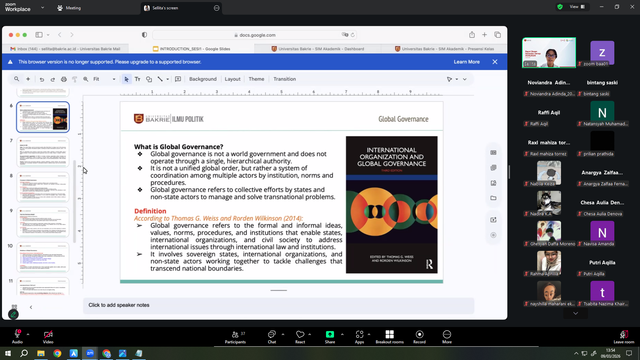The image size is (640, 360).
Task: Click the Safari Share icon
Action: [472, 35]
